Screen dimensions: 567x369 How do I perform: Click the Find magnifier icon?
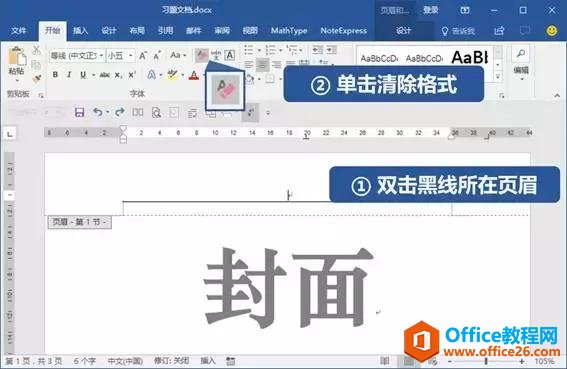click(521, 54)
